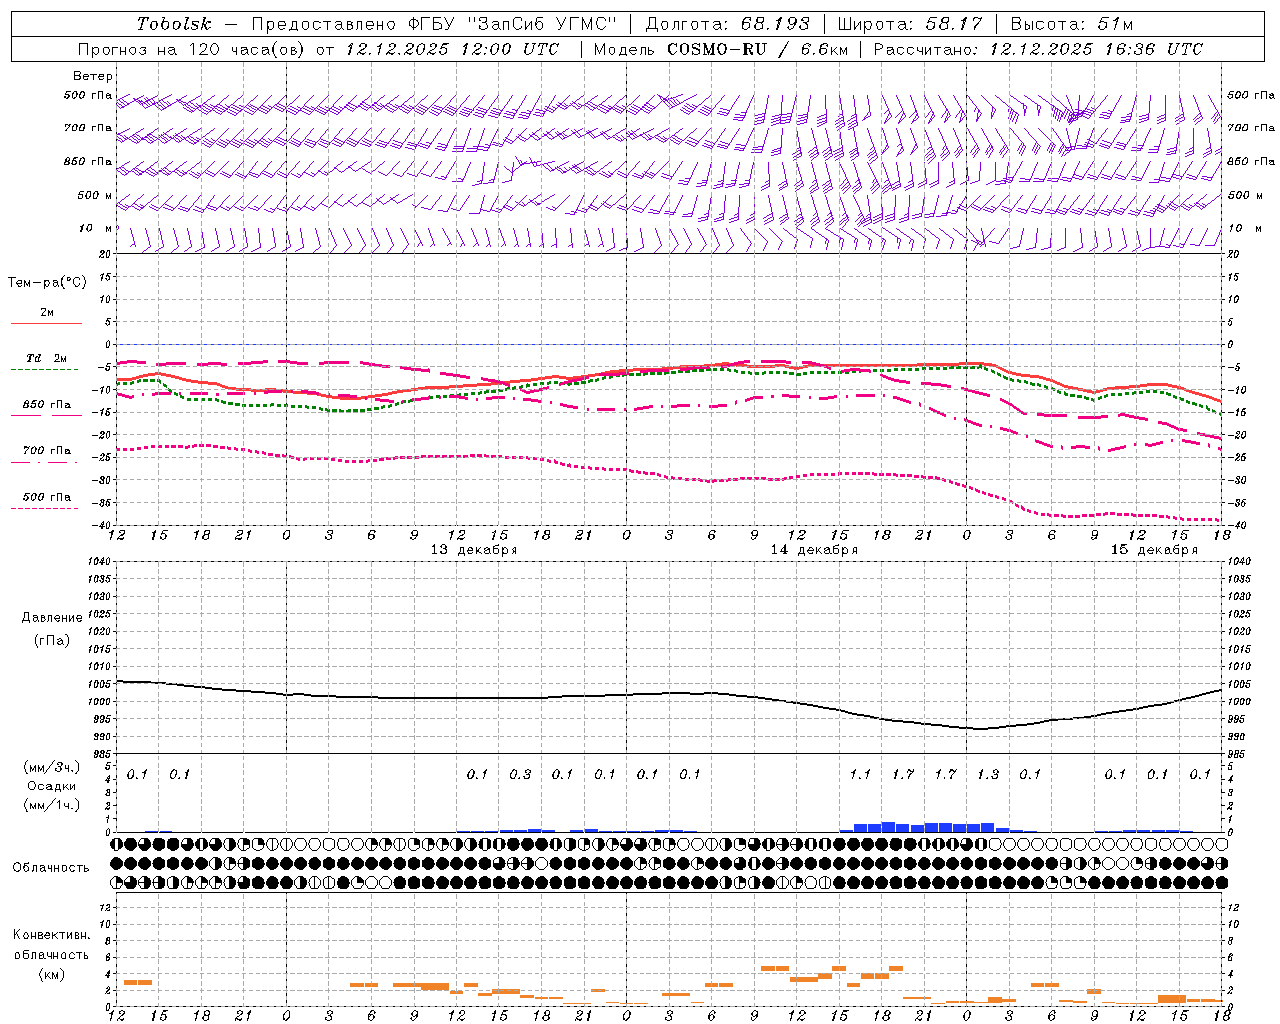Click the '(мм/3ч.)' precipitation unit label
The image size is (1280, 1024).
52,767
